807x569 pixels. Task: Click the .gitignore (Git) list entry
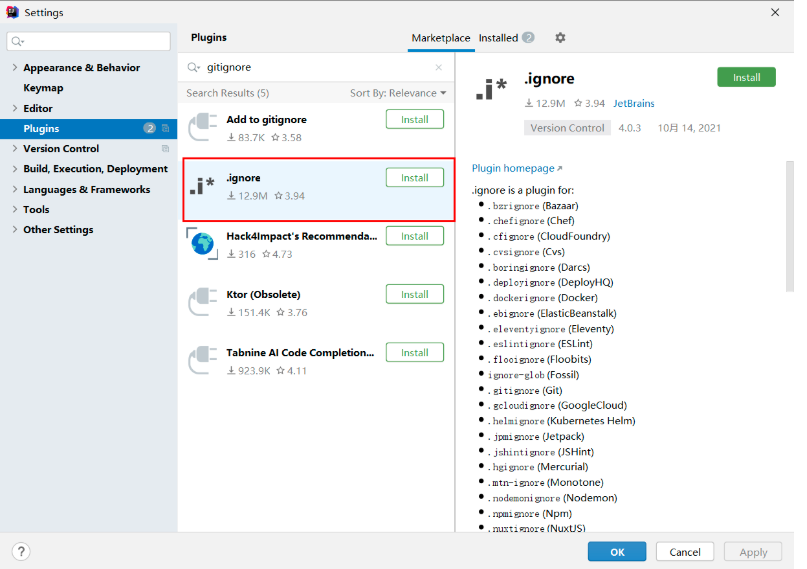525,390
